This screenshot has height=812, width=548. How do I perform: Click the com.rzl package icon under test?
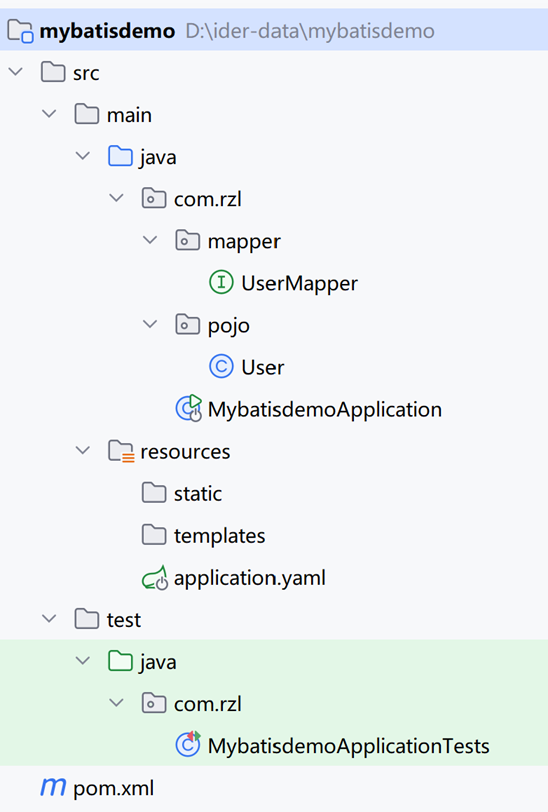(154, 703)
